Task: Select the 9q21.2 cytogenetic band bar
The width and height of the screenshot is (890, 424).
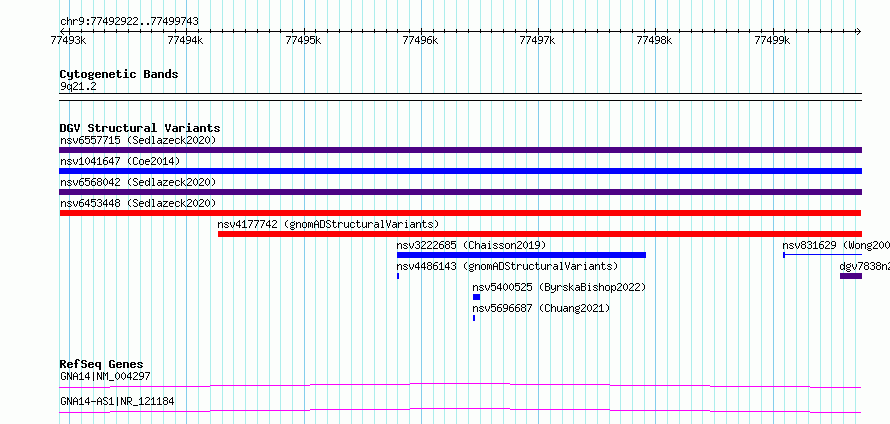Action: (x=460, y=97)
